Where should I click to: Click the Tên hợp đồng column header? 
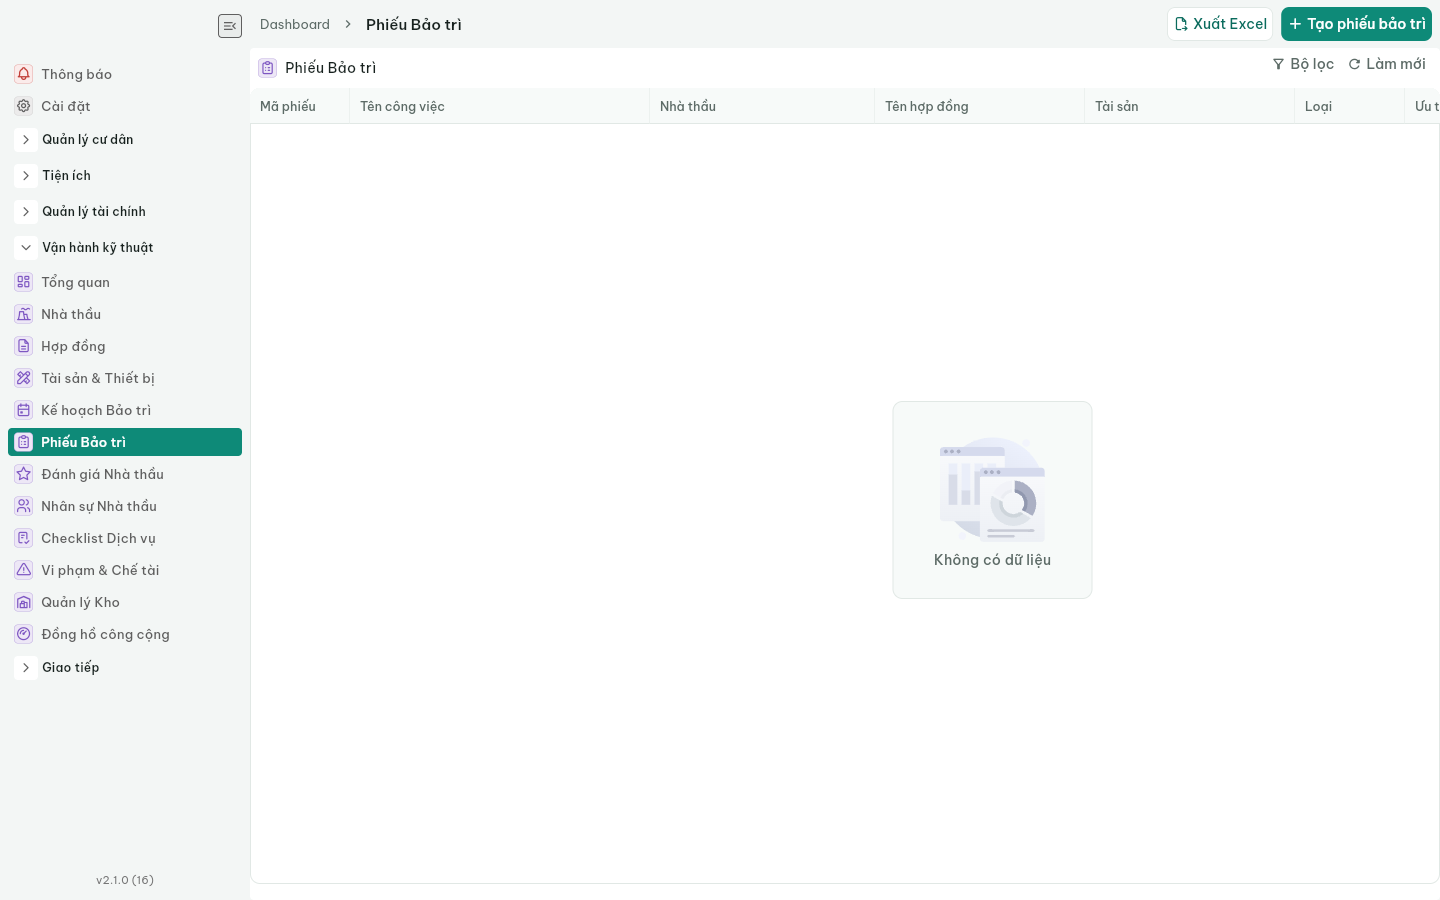click(x=980, y=106)
